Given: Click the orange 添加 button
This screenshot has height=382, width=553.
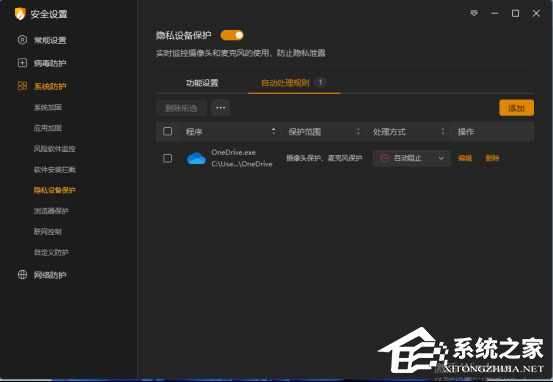Looking at the screenshot, I should pyautogui.click(x=516, y=108).
